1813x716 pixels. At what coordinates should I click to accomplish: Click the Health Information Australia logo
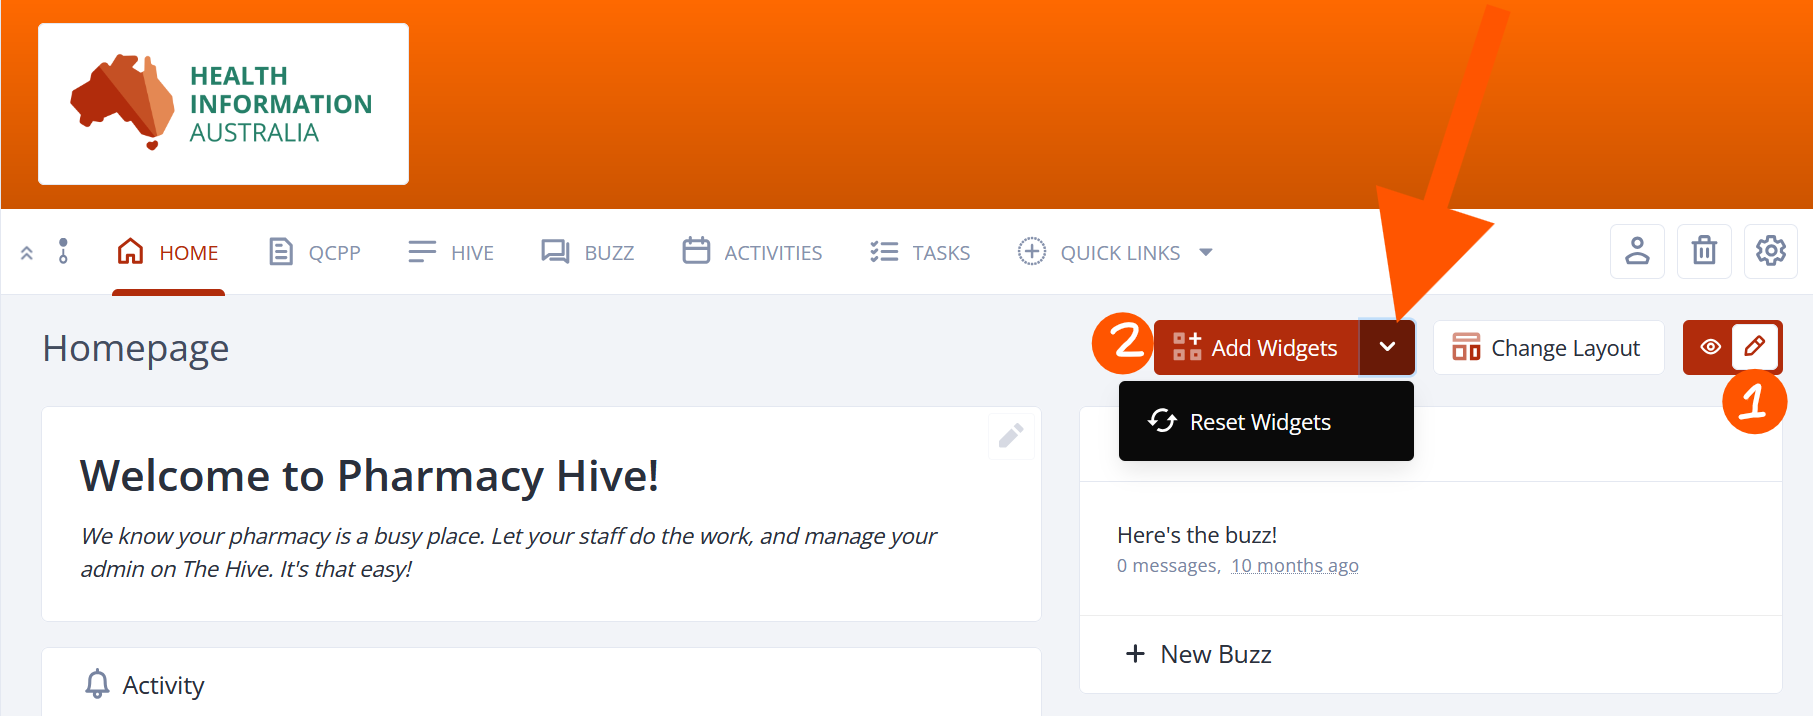click(x=223, y=104)
